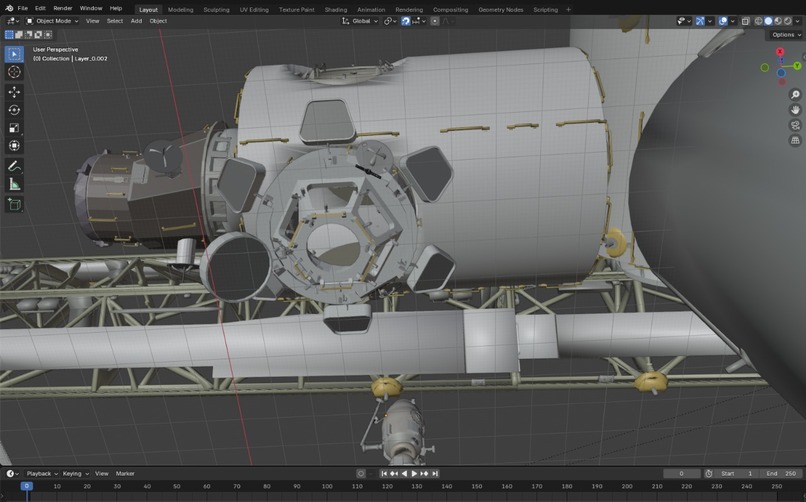806x502 pixels.
Task: Switch to the Sculpting workspace tab
Action: point(216,9)
